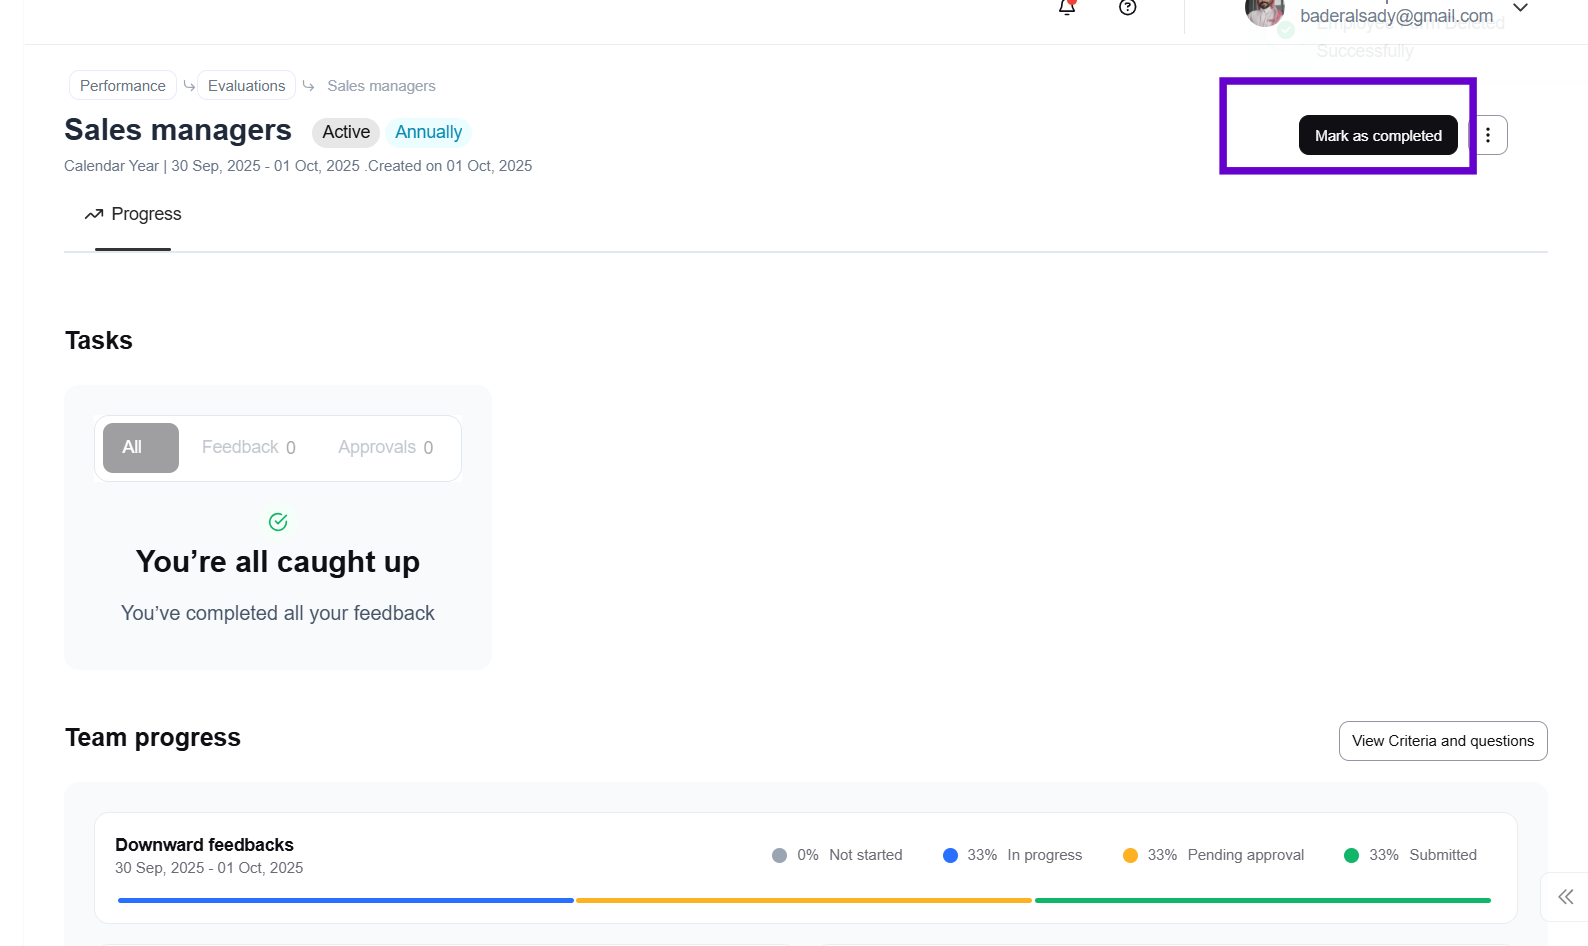Expand the account dropdown chevron

1520,8
